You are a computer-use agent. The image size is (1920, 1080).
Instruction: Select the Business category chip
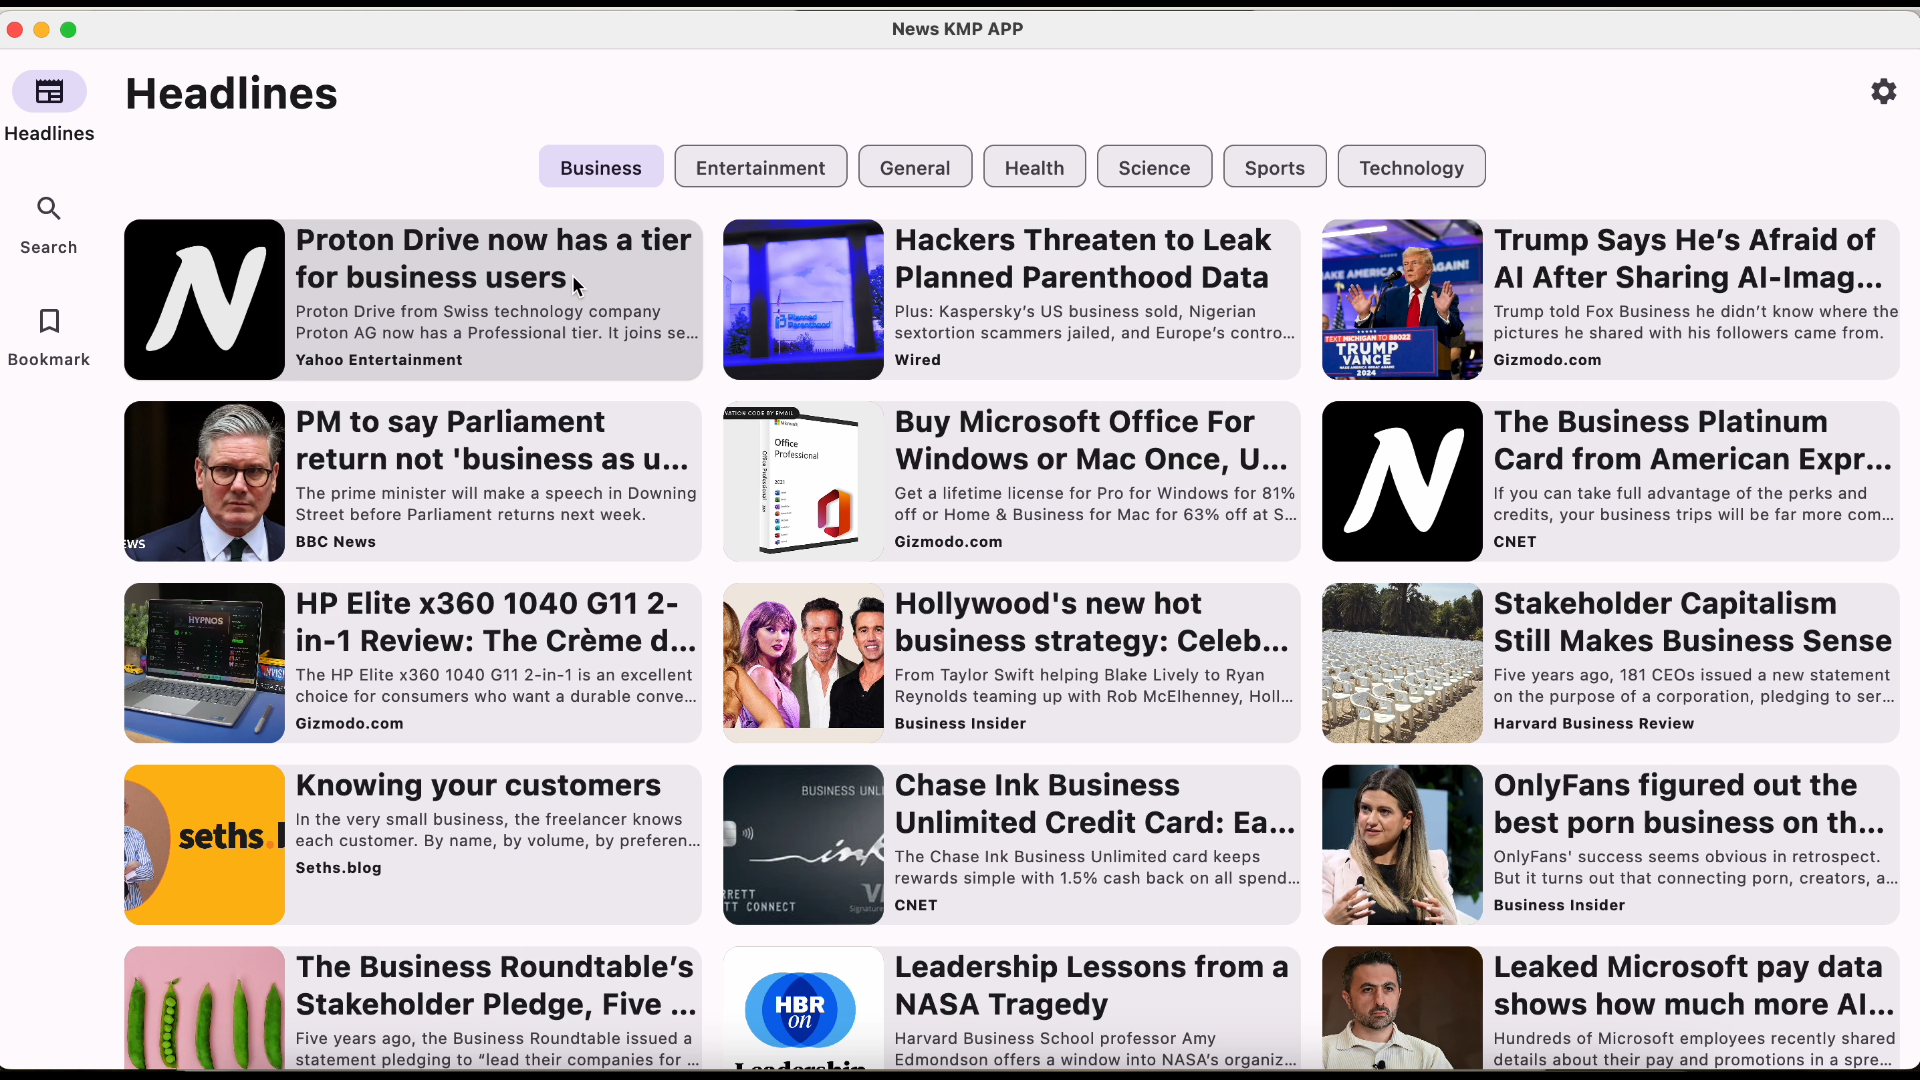pyautogui.click(x=600, y=167)
